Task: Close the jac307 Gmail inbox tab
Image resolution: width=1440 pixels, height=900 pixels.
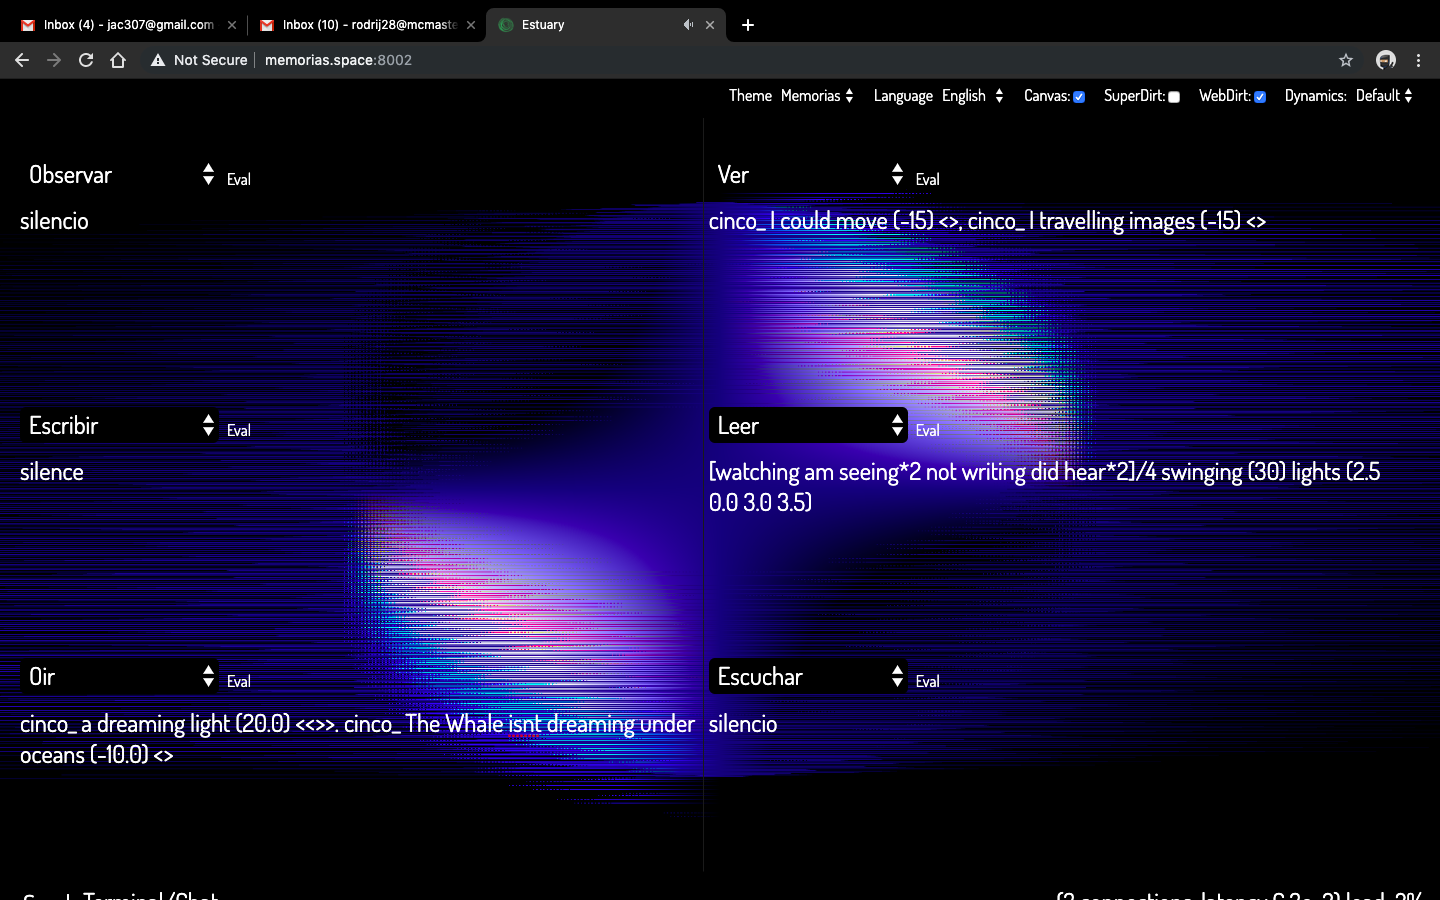Action: click(232, 25)
